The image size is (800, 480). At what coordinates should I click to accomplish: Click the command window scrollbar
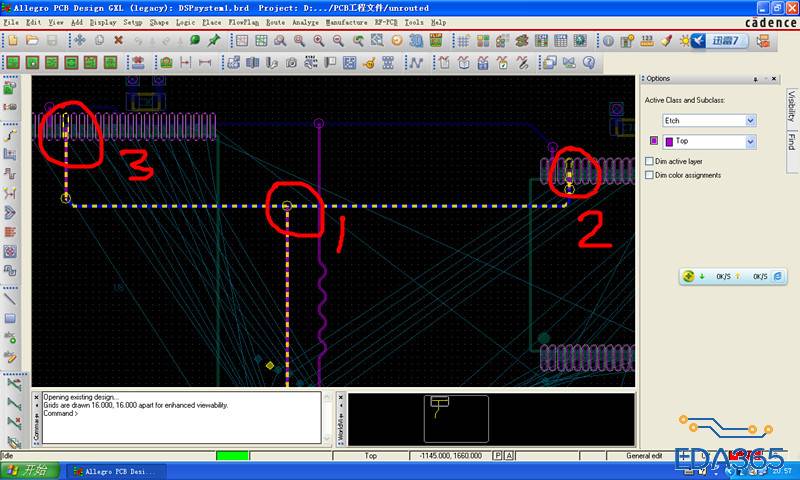327,418
